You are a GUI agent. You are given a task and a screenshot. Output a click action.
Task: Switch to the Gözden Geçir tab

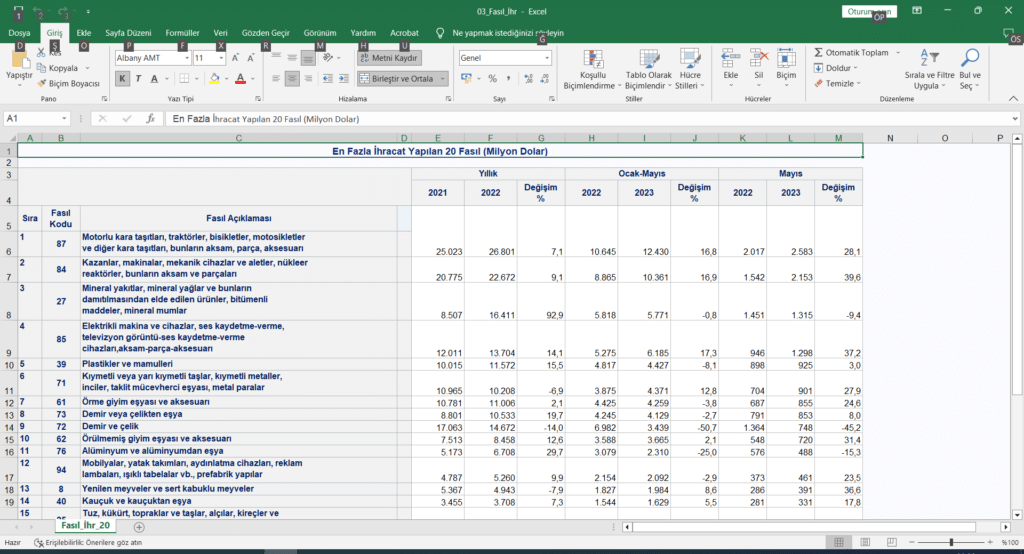coord(265,33)
